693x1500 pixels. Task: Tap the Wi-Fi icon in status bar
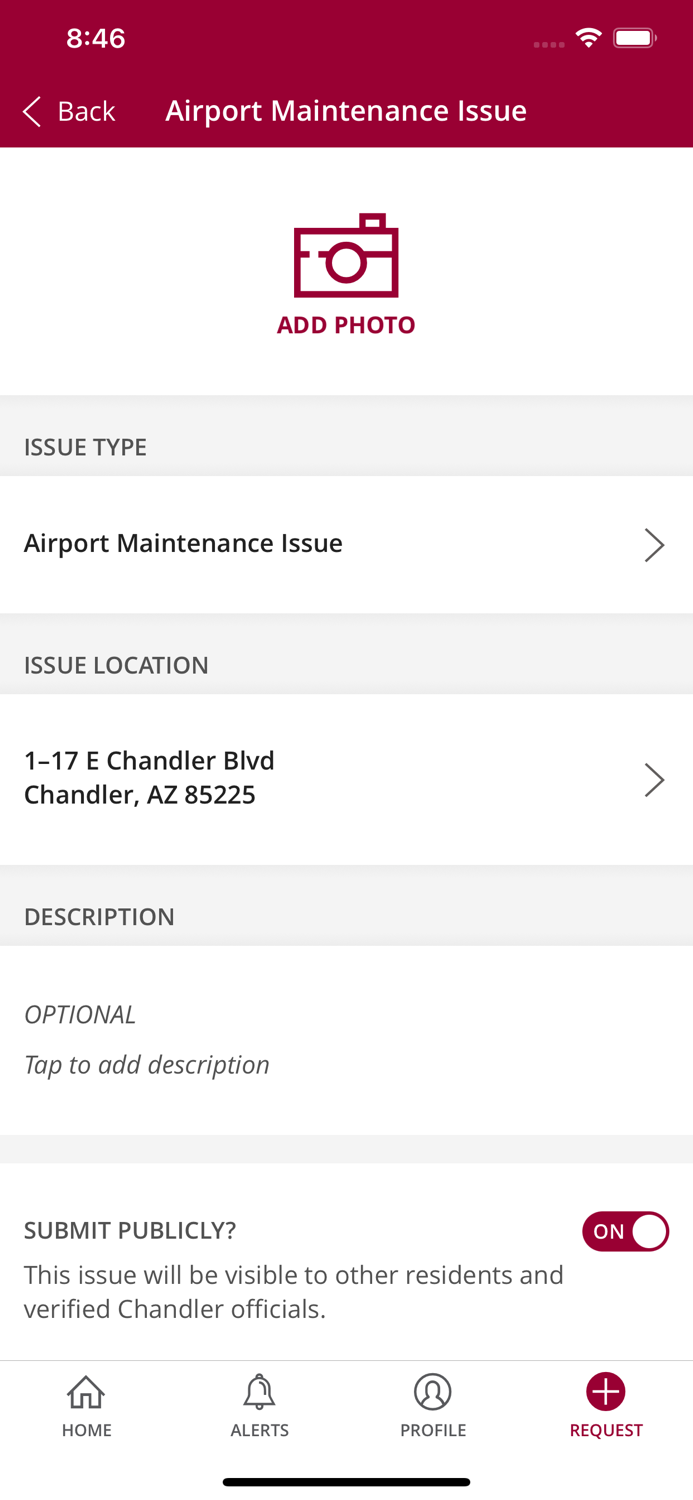tap(588, 37)
